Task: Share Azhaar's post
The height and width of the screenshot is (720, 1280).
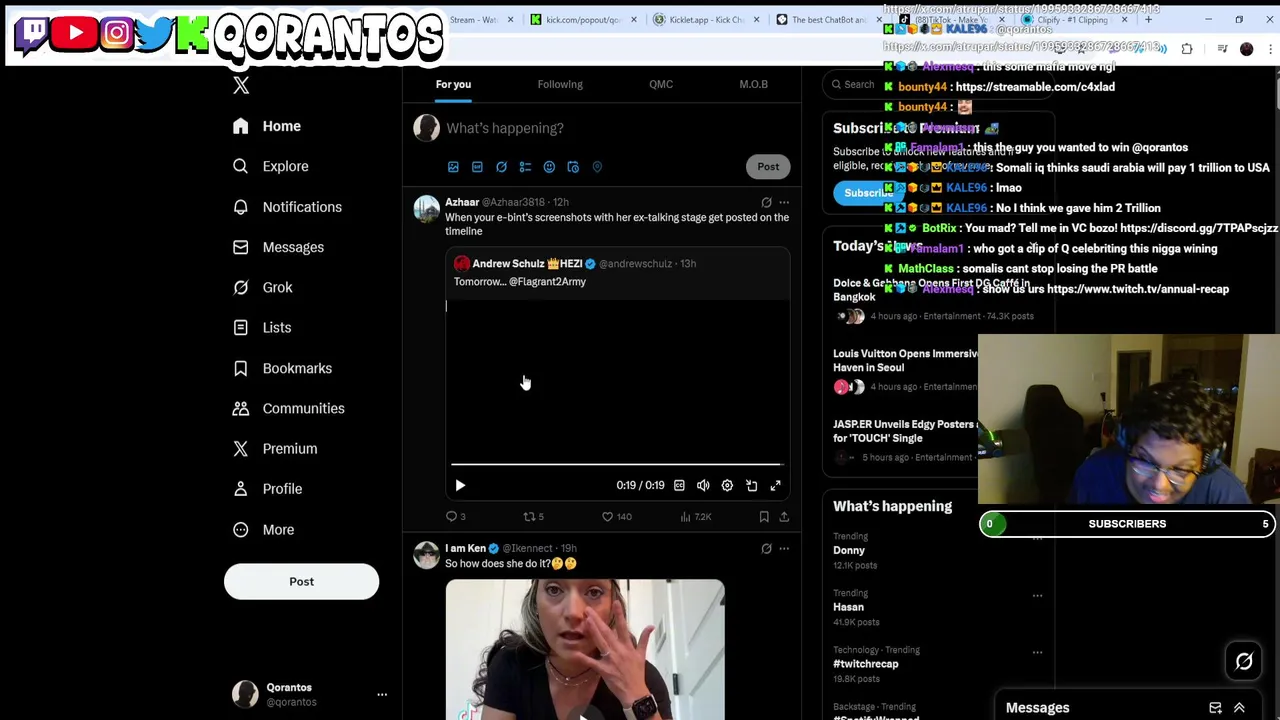Action: tap(784, 517)
